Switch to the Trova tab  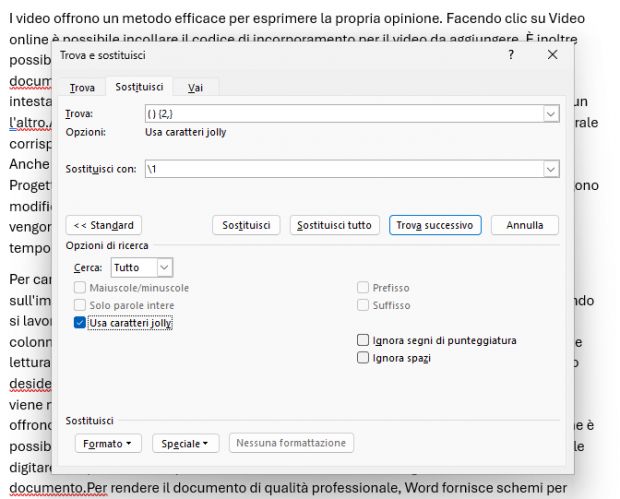click(82, 88)
